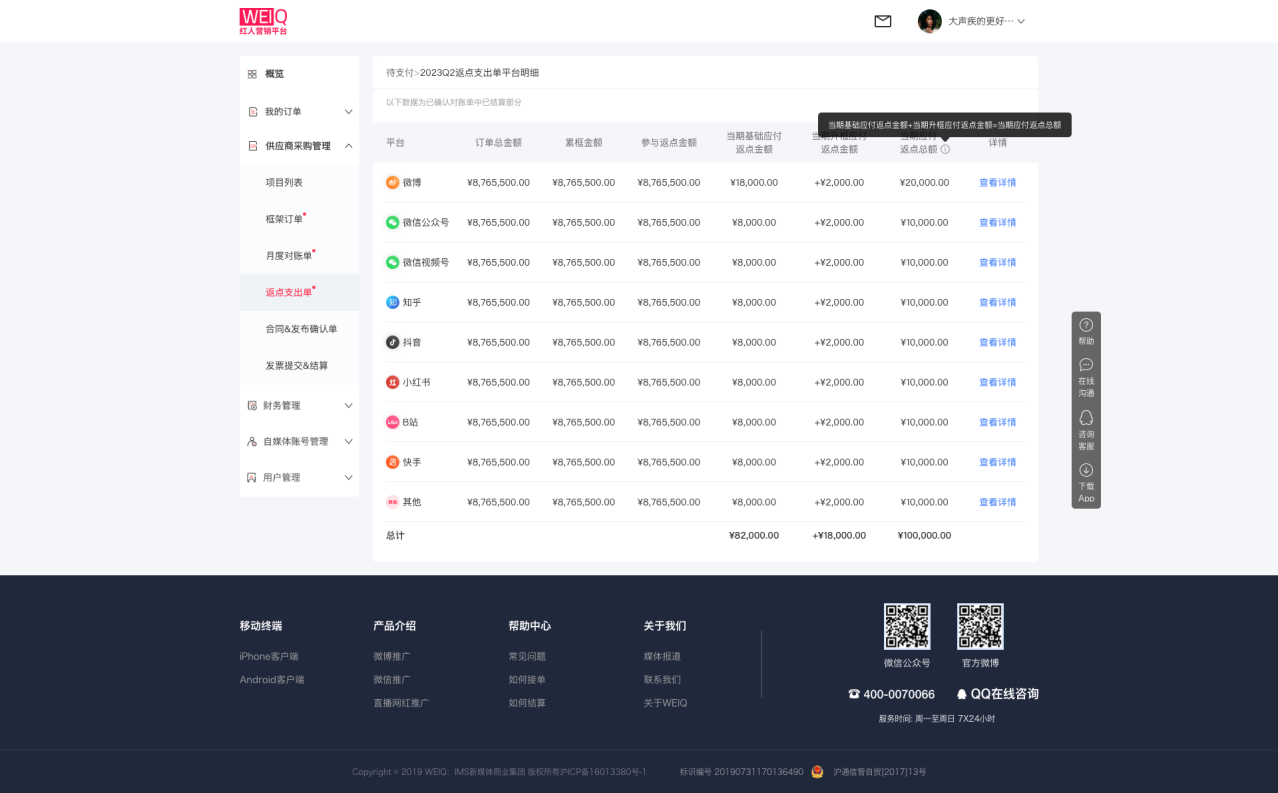Open the 咨询客服 customer service icon

coord(1086,418)
